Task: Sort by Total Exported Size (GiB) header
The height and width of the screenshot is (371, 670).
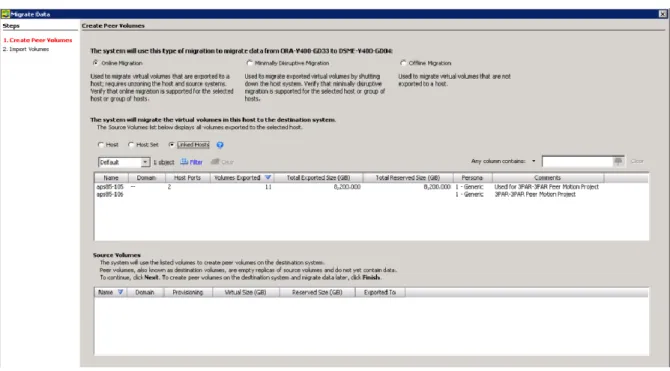Action: pyautogui.click(x=318, y=177)
